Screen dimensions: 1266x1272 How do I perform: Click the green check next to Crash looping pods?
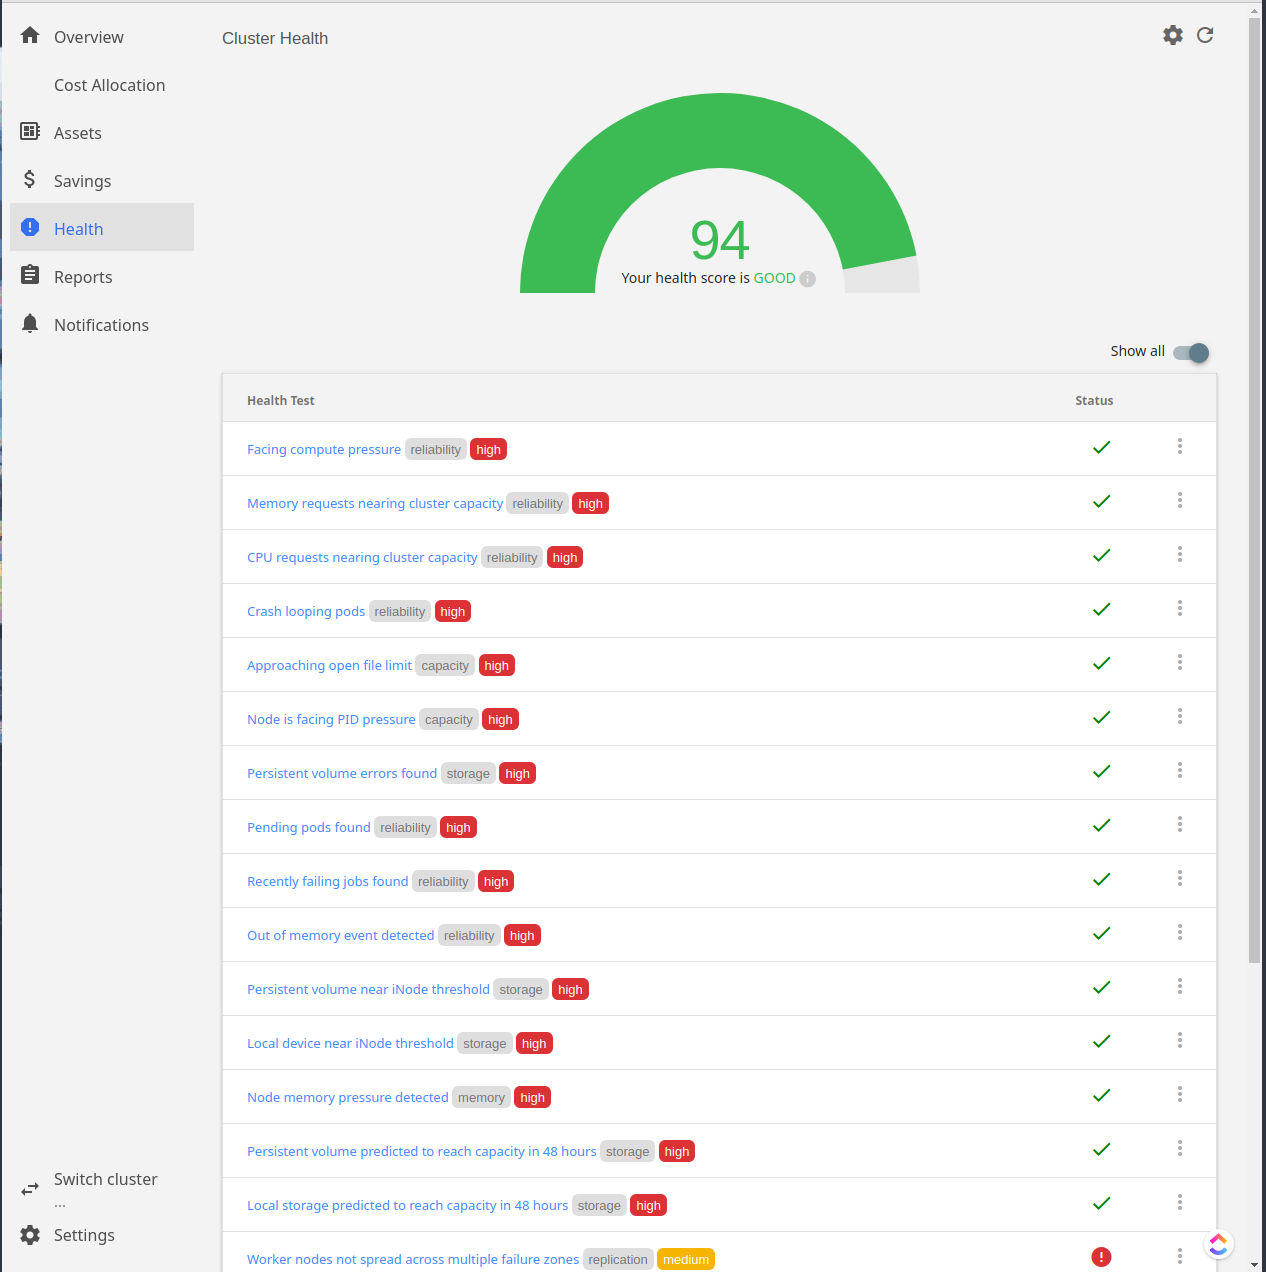1101,609
